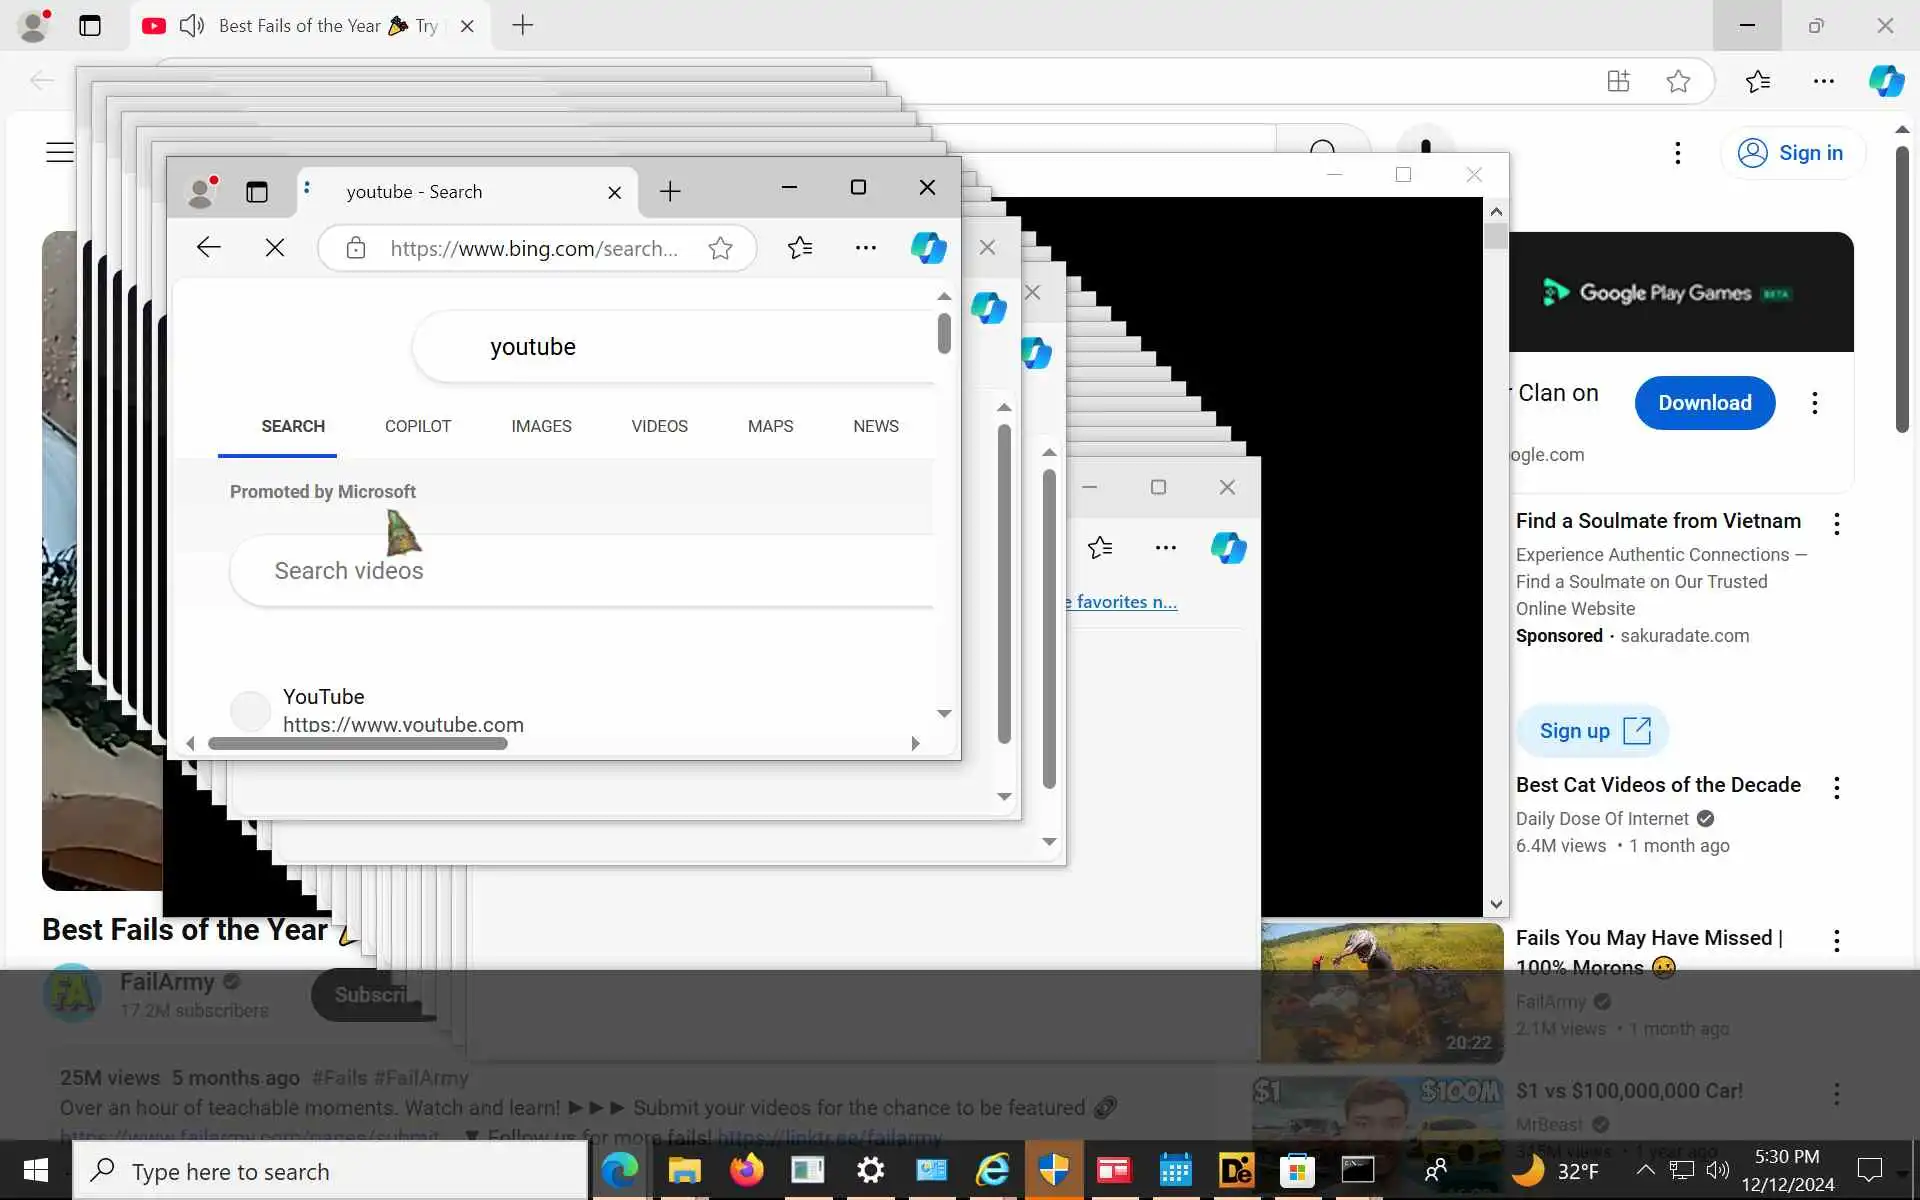Open Settings and more in front window

[866, 248]
